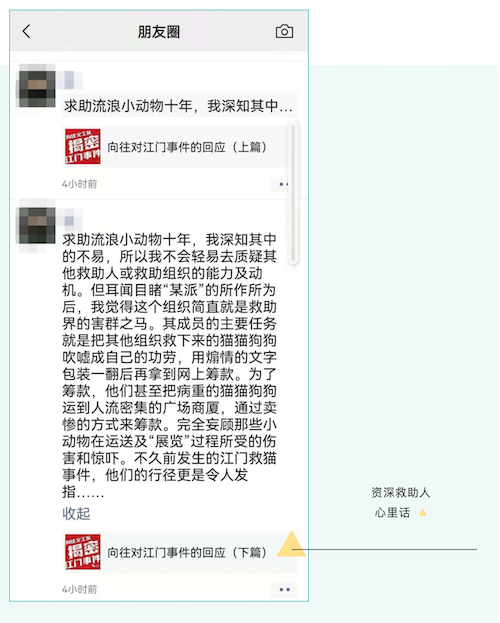Open first post's two-dot more menu
Screen dimensions: 500x623
pyautogui.click(x=283, y=184)
